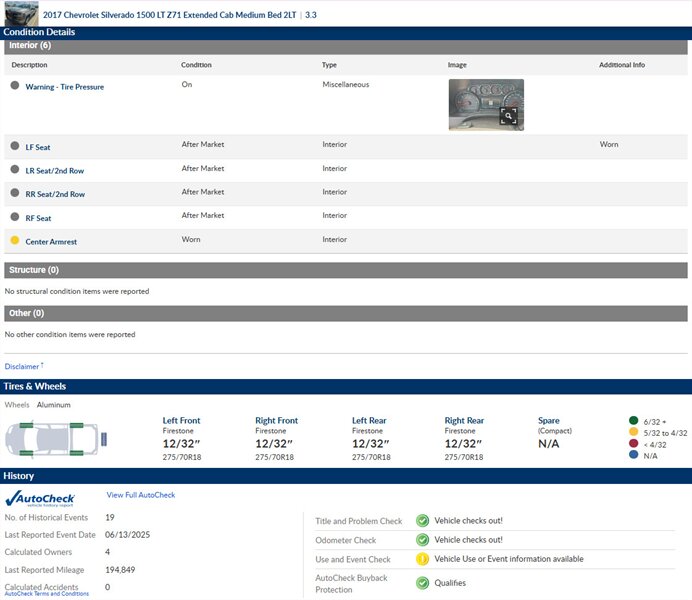
Task: Click the Spare N/A tread value
Action: click(x=549, y=443)
